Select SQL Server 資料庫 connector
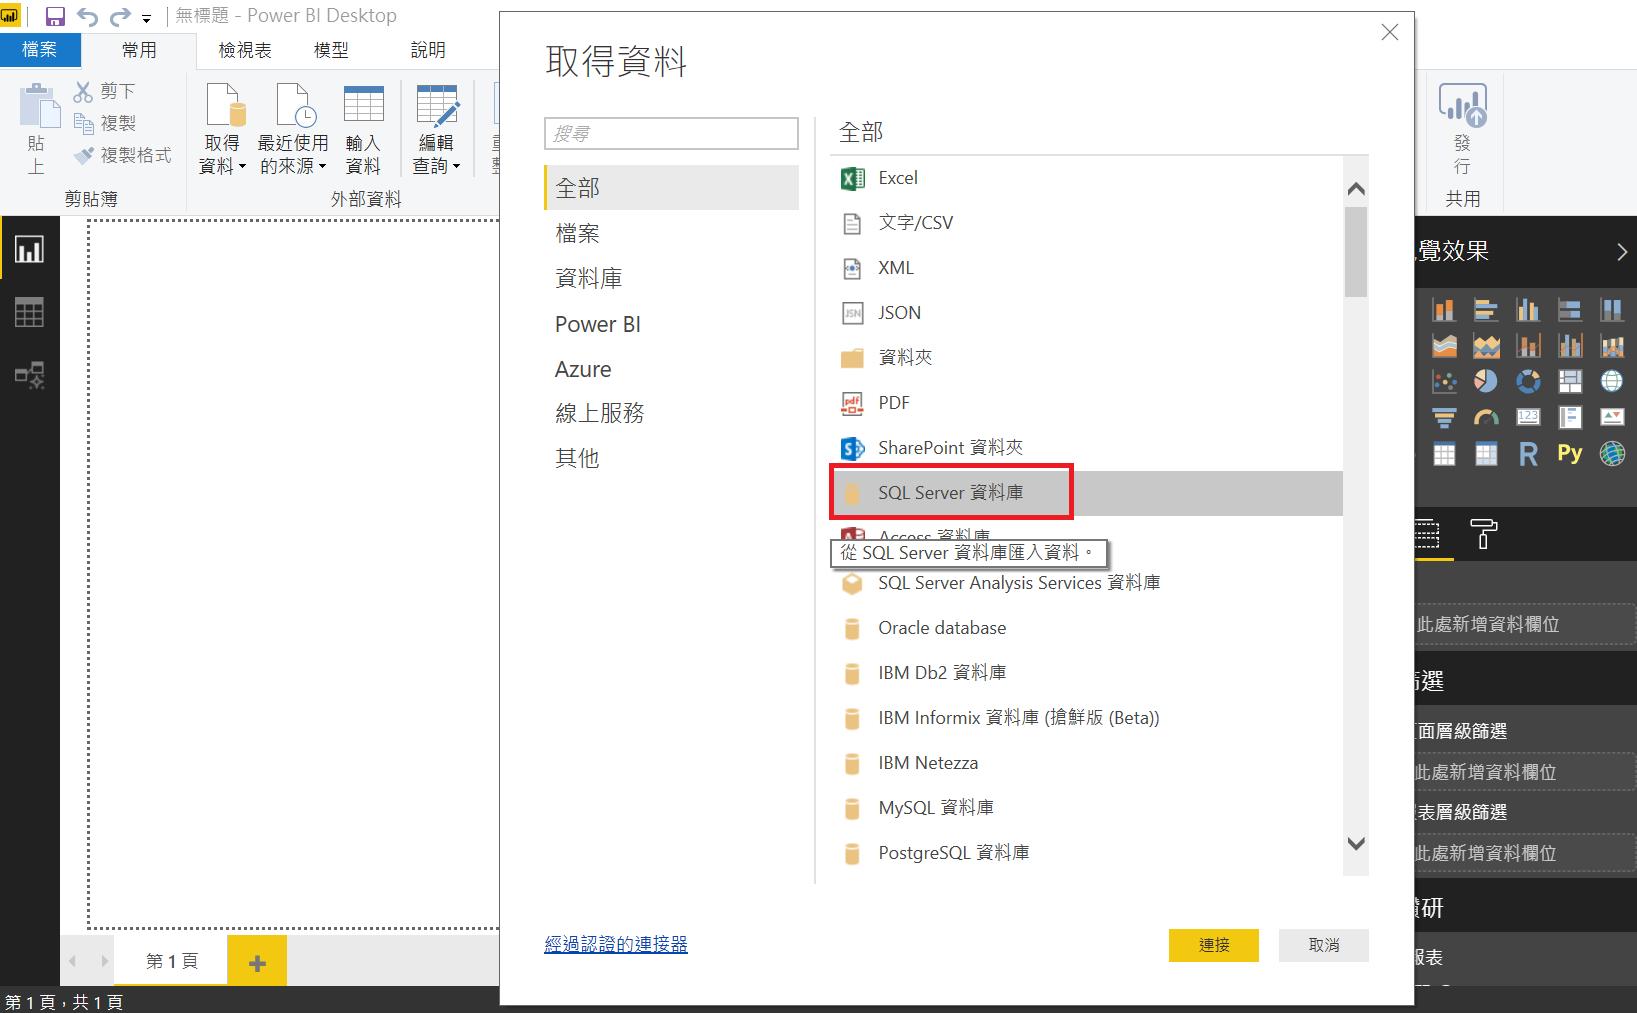The image size is (1637, 1013). 1086,493
